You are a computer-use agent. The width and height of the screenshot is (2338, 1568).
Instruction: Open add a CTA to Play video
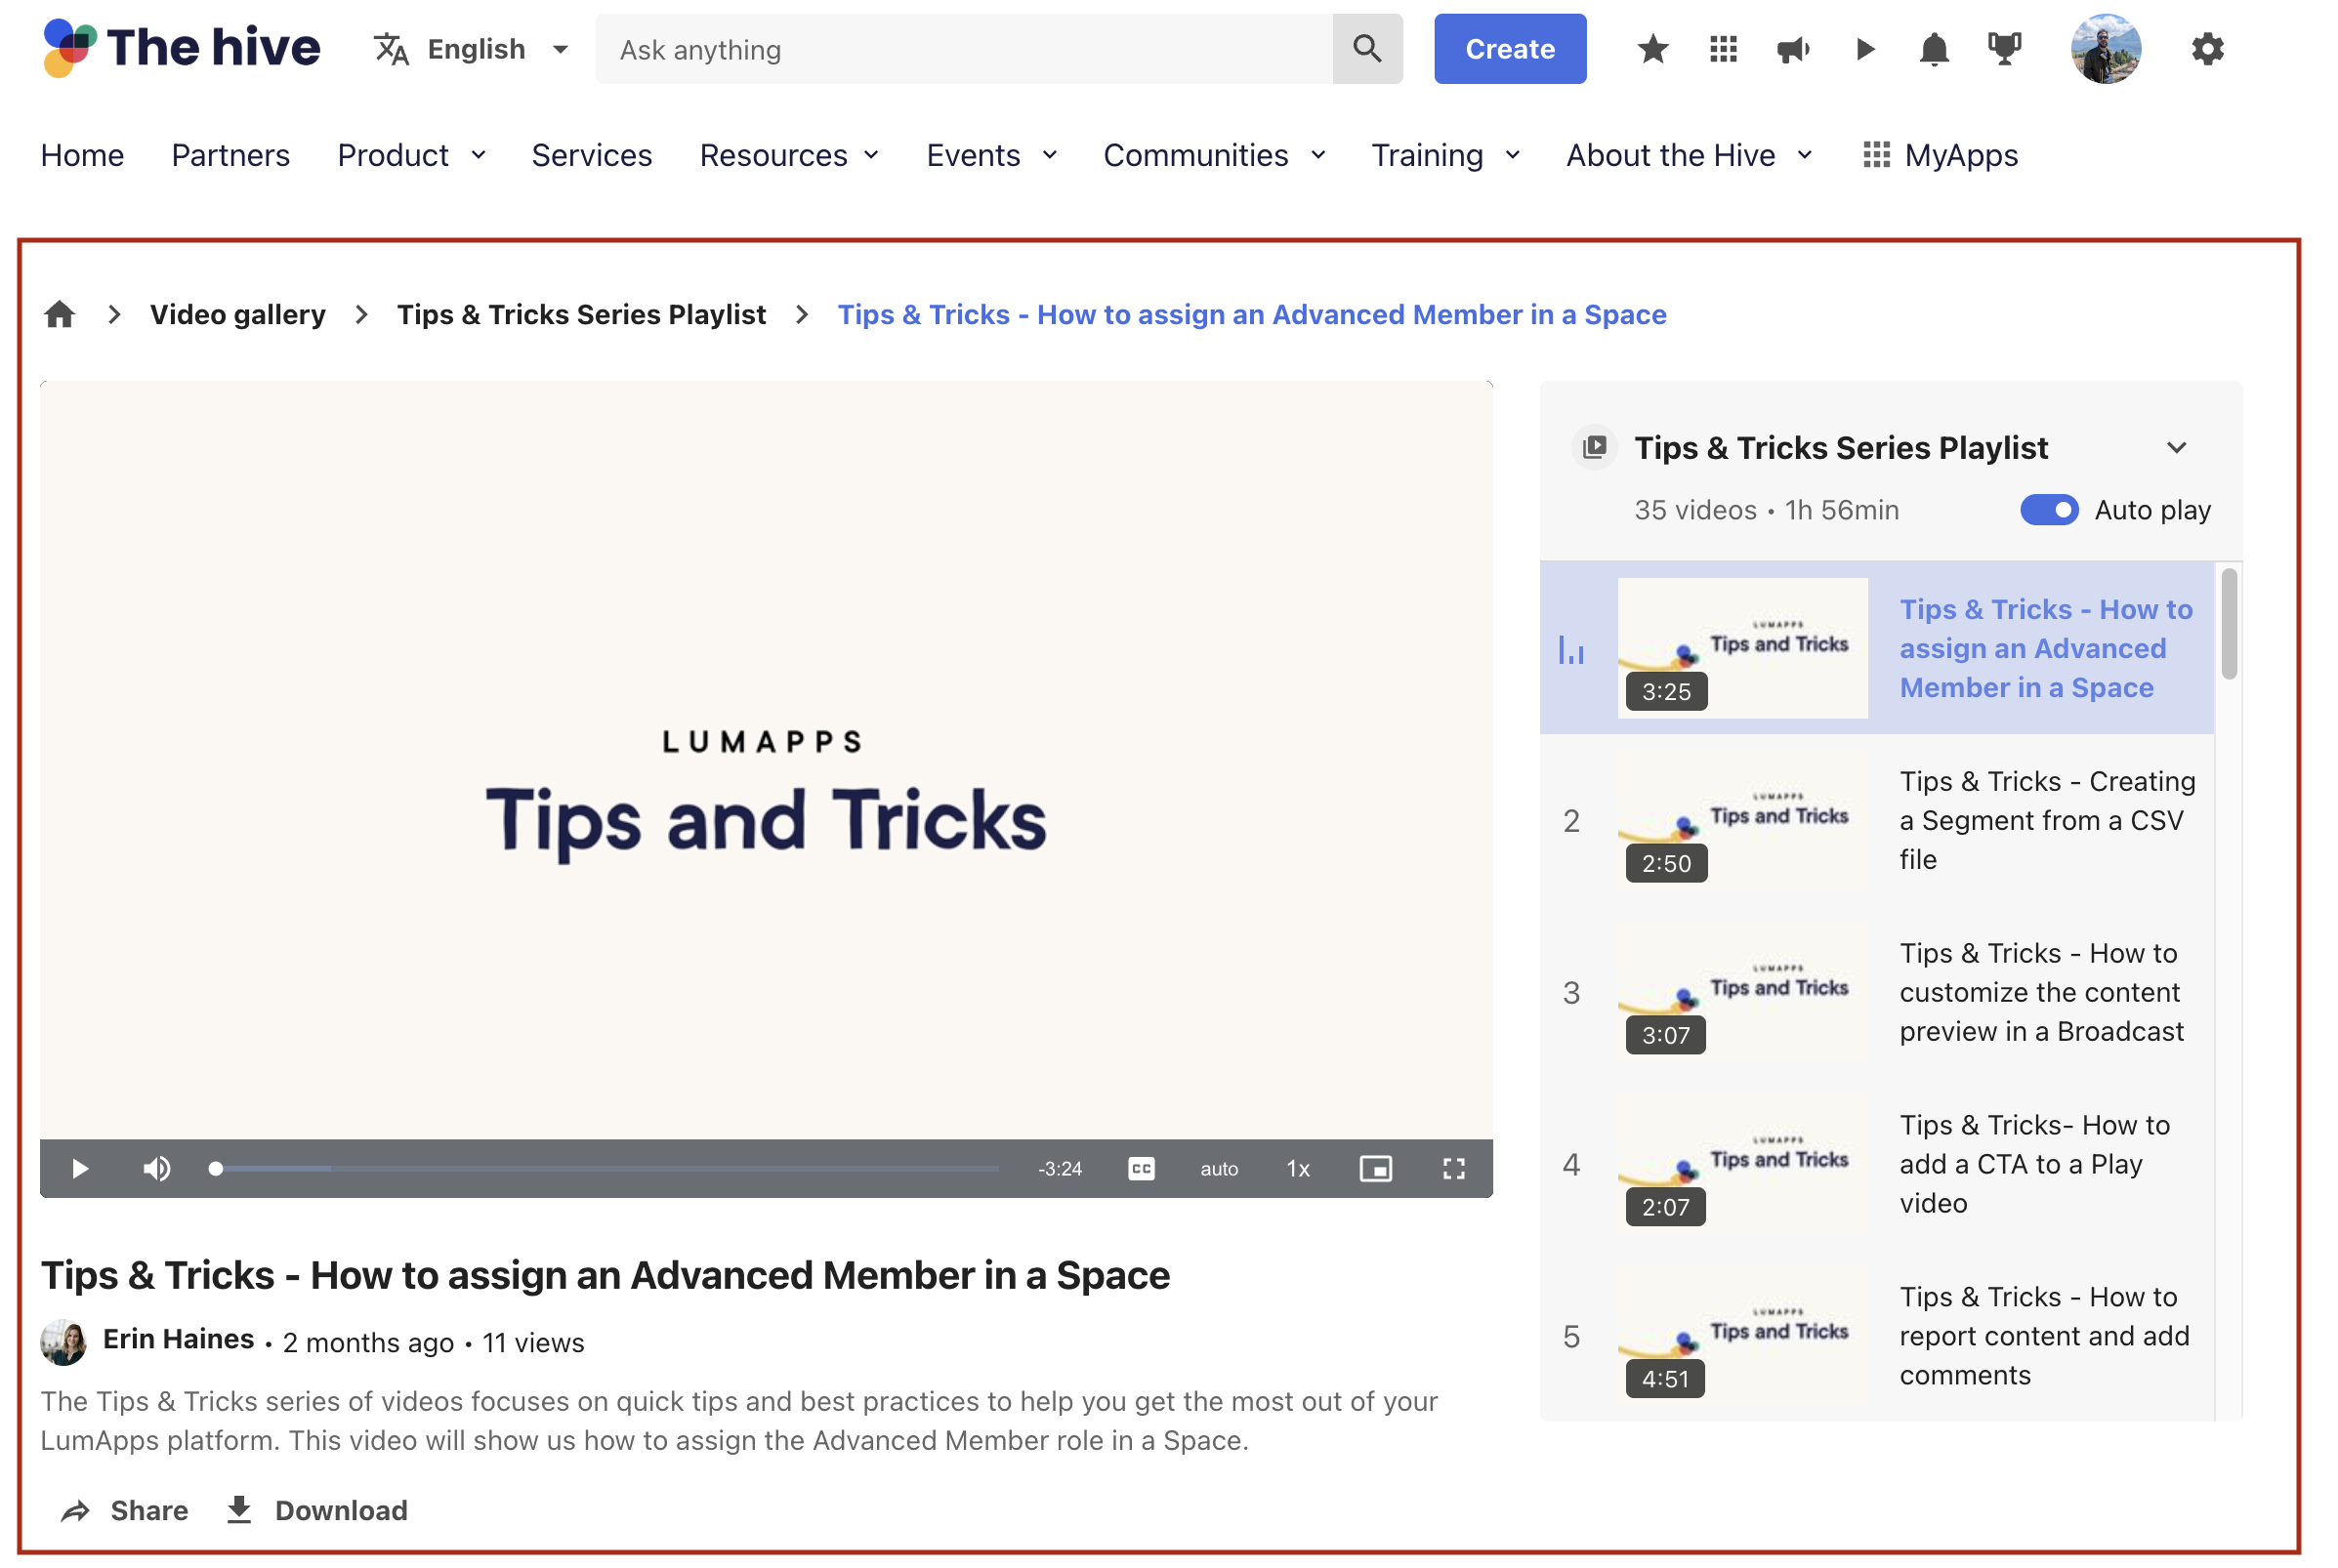pyautogui.click(x=2034, y=1164)
